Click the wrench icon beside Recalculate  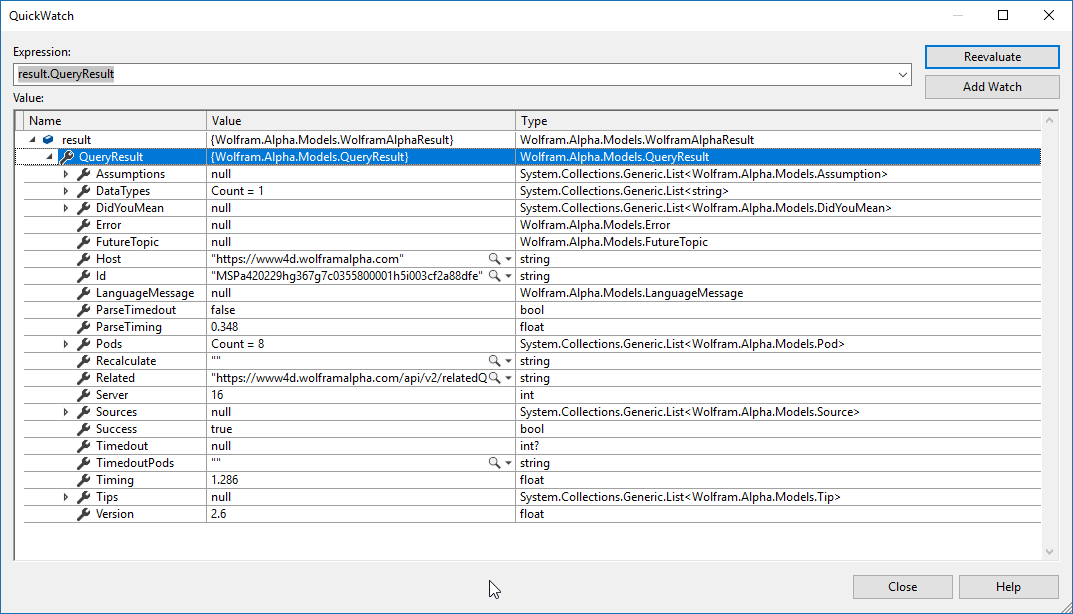[83, 361]
